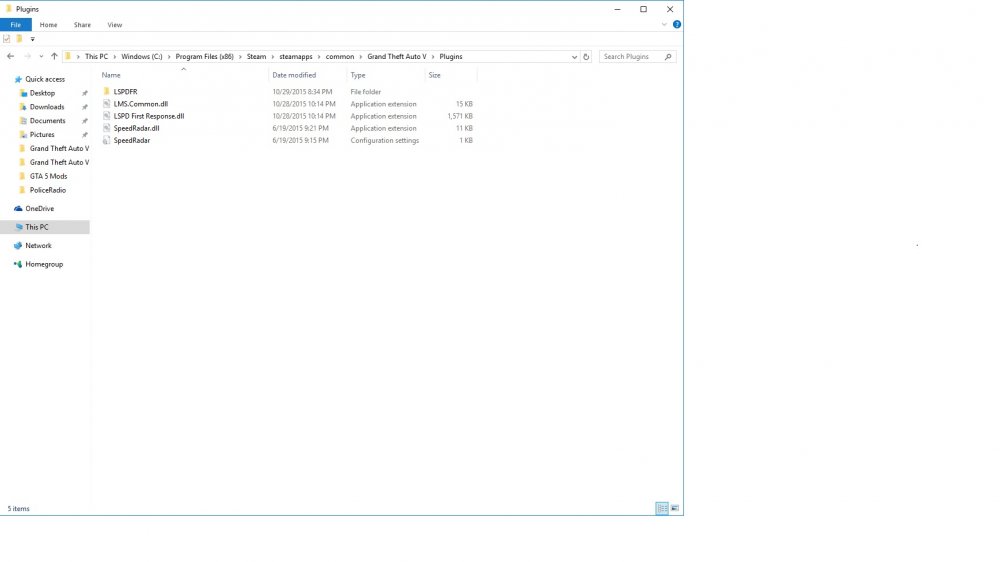1000x562 pixels.
Task: Click the SpeedRadar config file icon
Action: point(107,140)
